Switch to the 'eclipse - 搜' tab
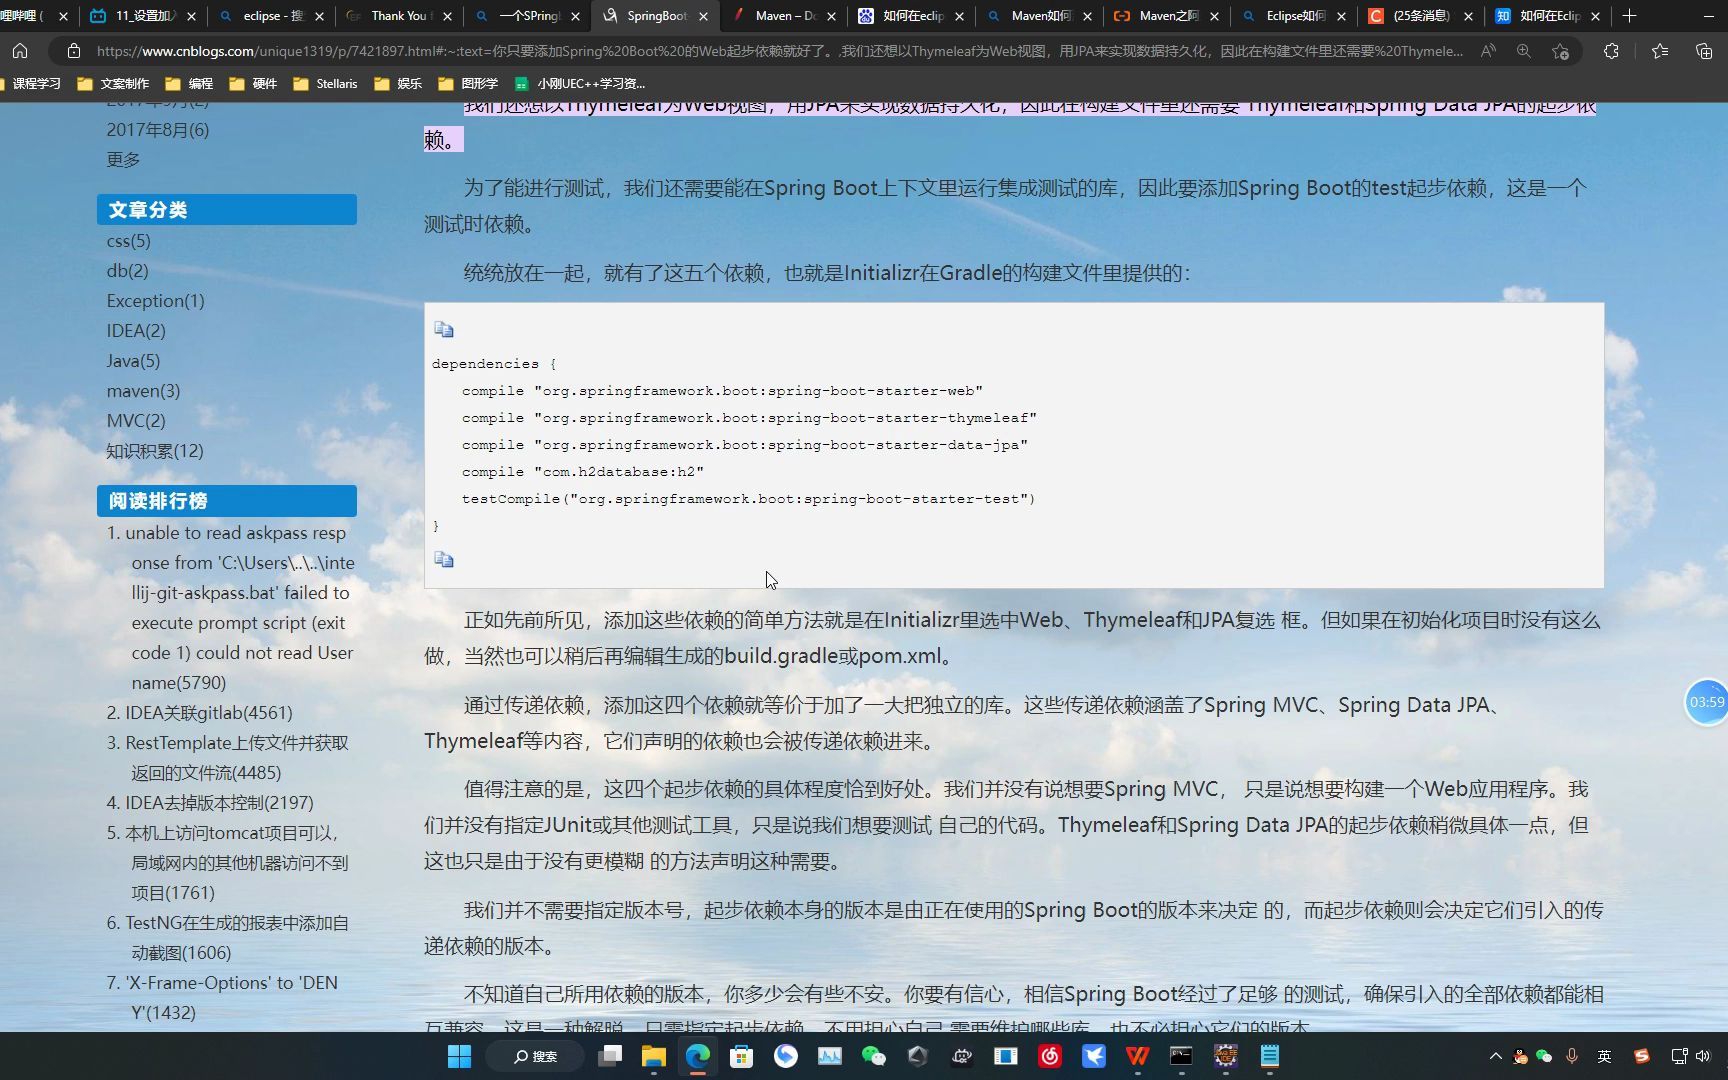The image size is (1728, 1080). click(x=270, y=16)
